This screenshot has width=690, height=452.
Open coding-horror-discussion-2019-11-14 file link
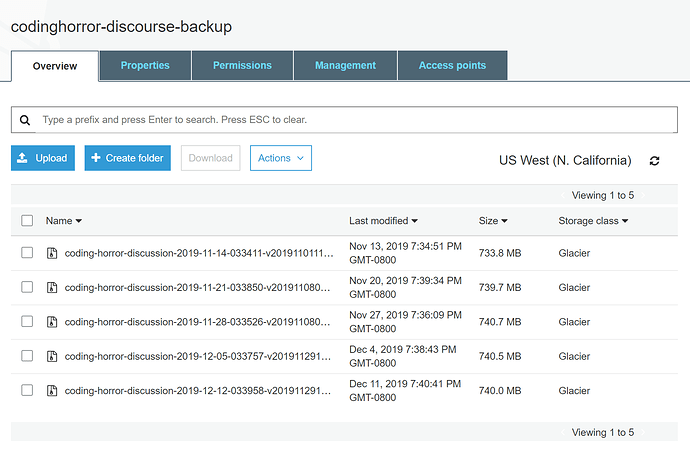[199, 254]
